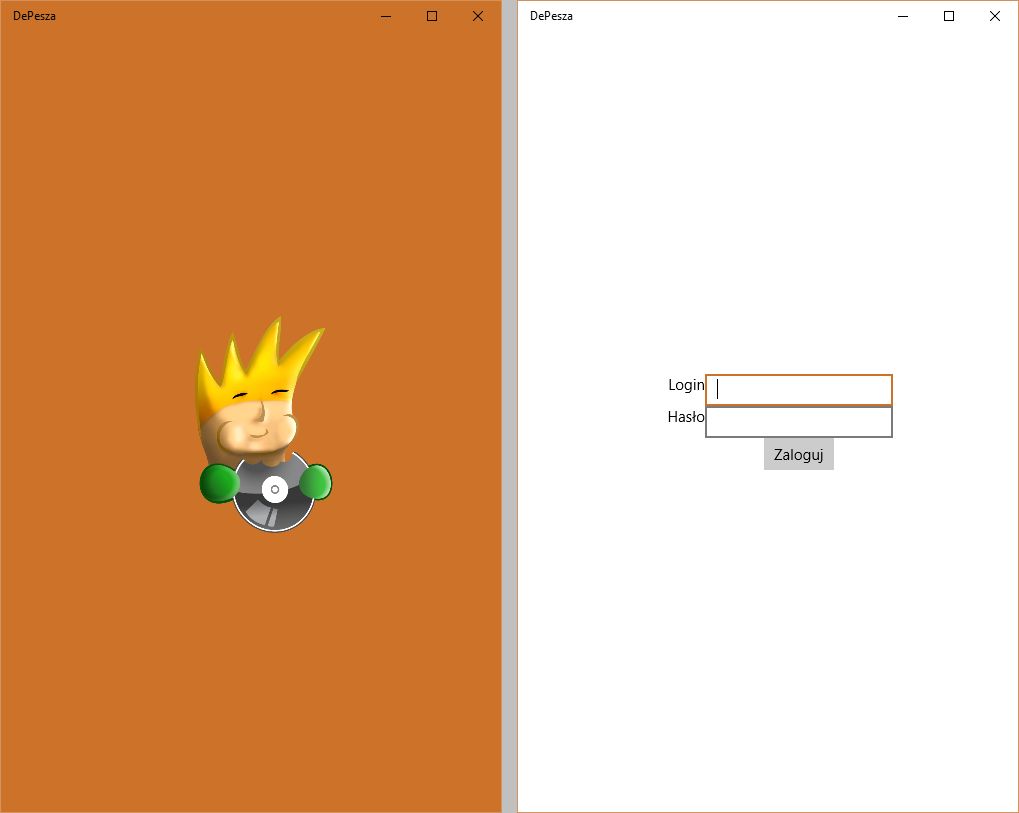Click the Login text input field
The height and width of the screenshot is (813, 1019).
799,390
